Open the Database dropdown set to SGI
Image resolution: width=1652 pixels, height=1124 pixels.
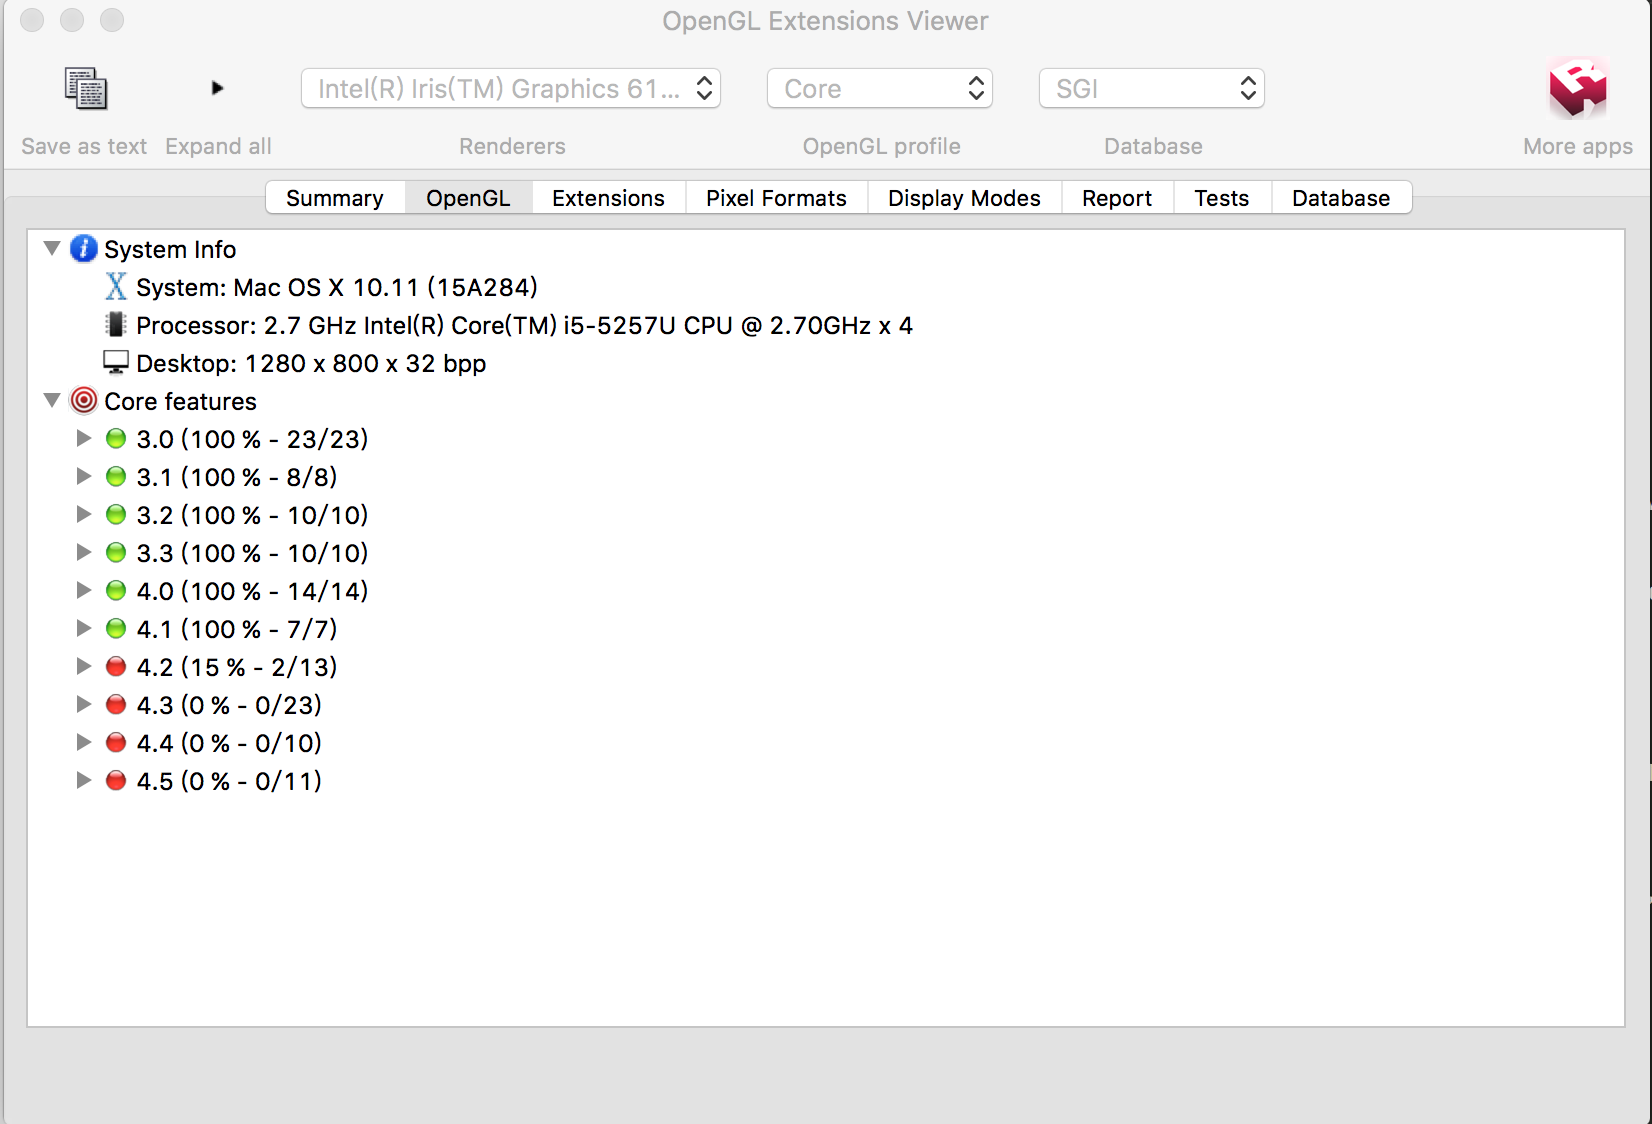point(1152,88)
